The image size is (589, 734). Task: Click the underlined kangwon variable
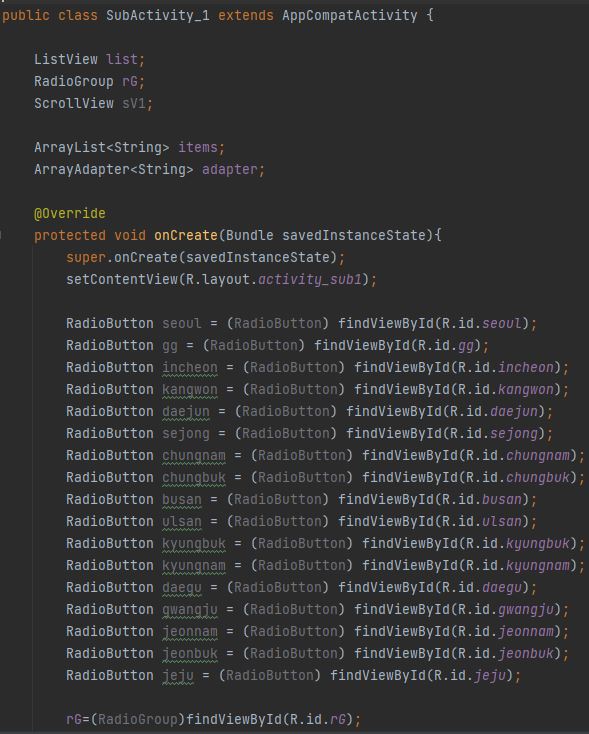click(x=190, y=389)
